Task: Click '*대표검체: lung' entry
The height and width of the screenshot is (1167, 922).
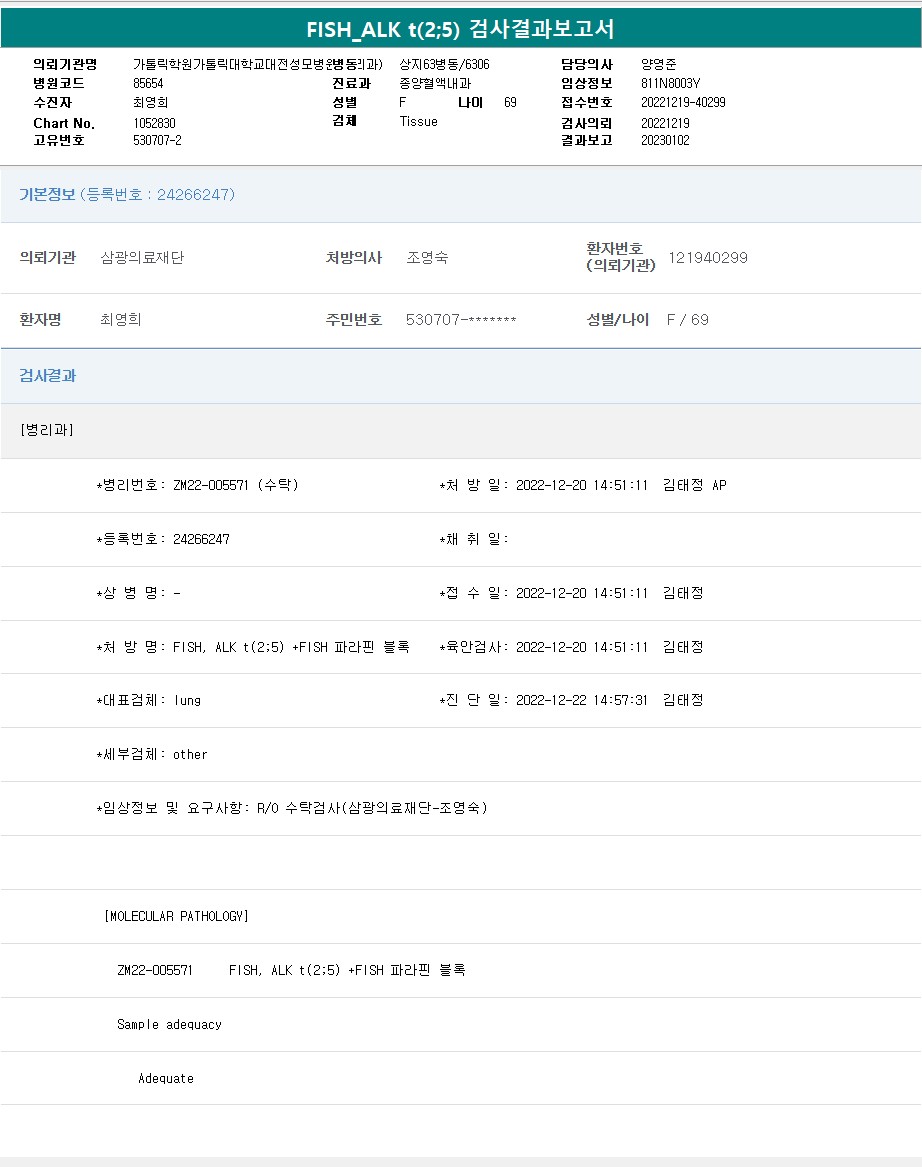Action: point(149,700)
